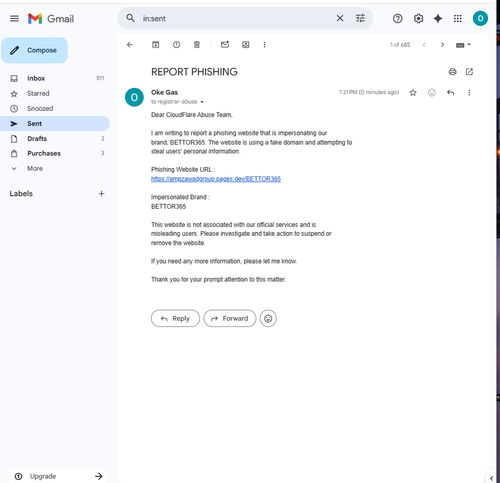Show side panel arrow at bottom right
Screen dimensions: 500x483
491,478
